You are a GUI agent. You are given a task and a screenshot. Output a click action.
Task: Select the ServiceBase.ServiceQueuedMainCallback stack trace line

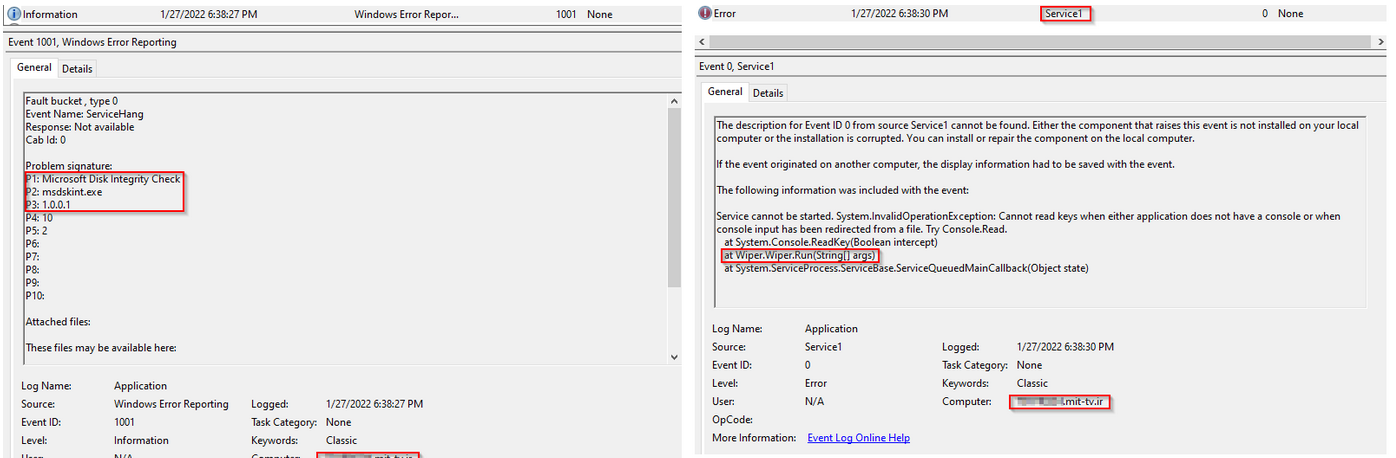point(906,268)
